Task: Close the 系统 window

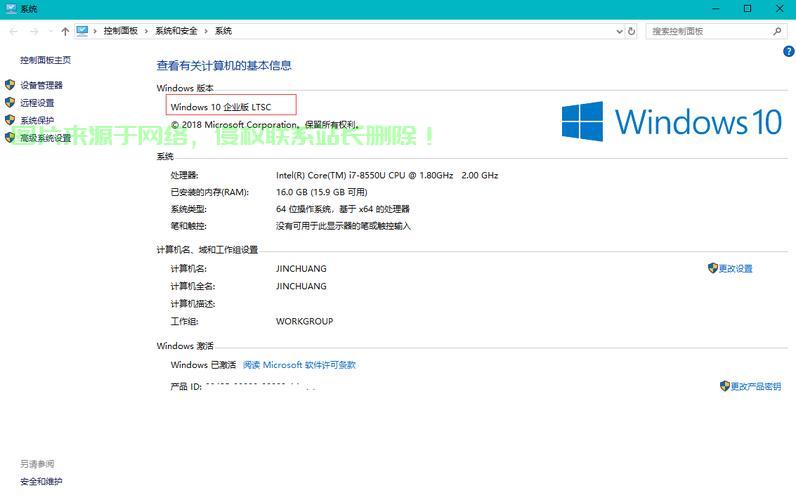Action: tap(780, 9)
